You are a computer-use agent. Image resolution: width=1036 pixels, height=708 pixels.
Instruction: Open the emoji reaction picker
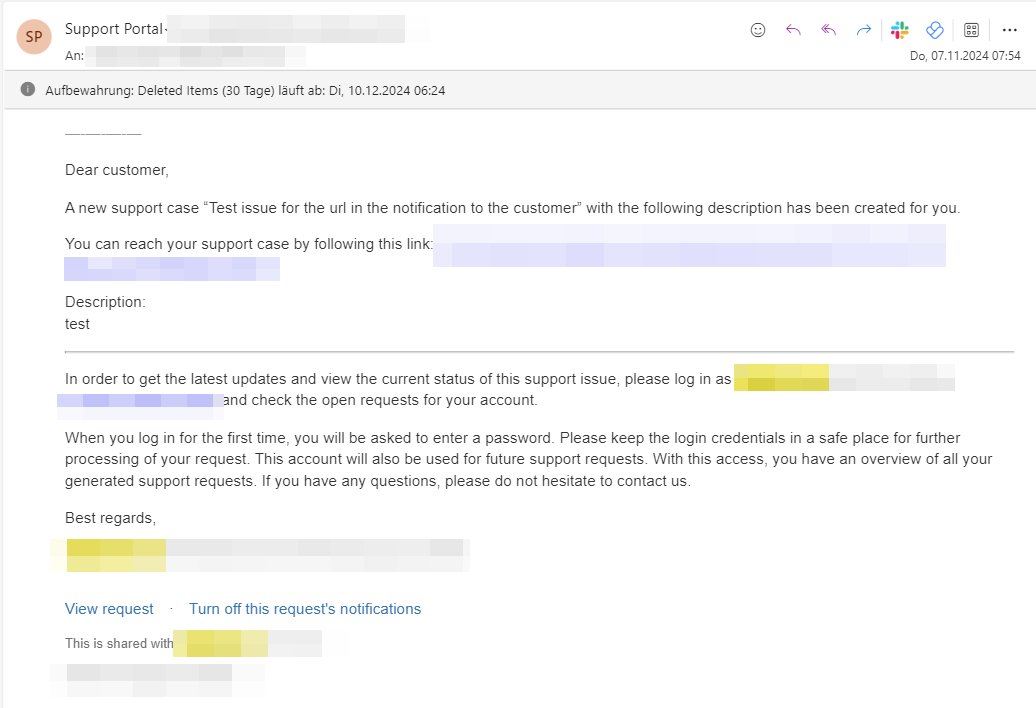[x=758, y=30]
